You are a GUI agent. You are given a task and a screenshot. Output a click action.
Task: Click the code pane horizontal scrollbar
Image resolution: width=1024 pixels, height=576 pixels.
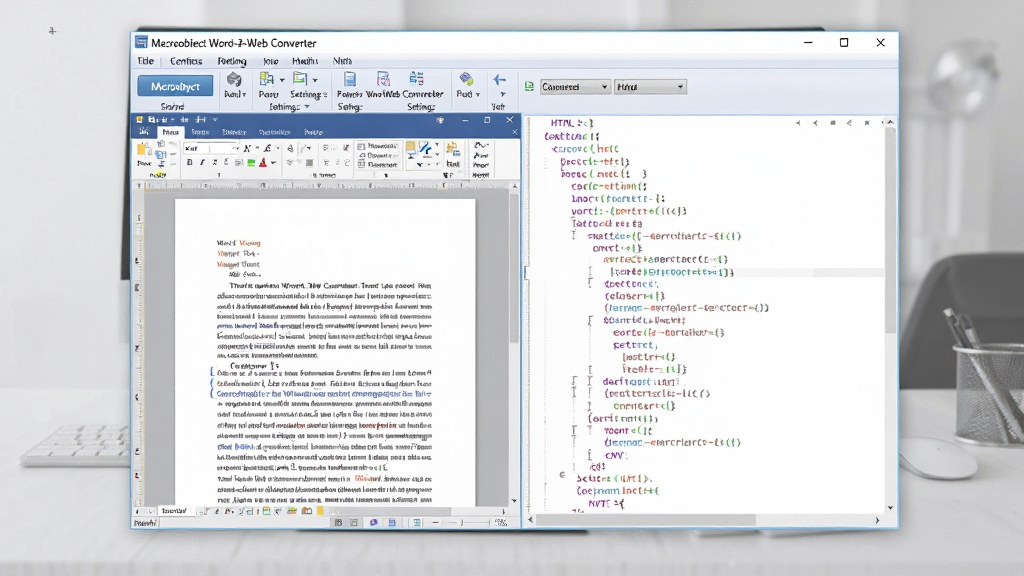[645, 520]
